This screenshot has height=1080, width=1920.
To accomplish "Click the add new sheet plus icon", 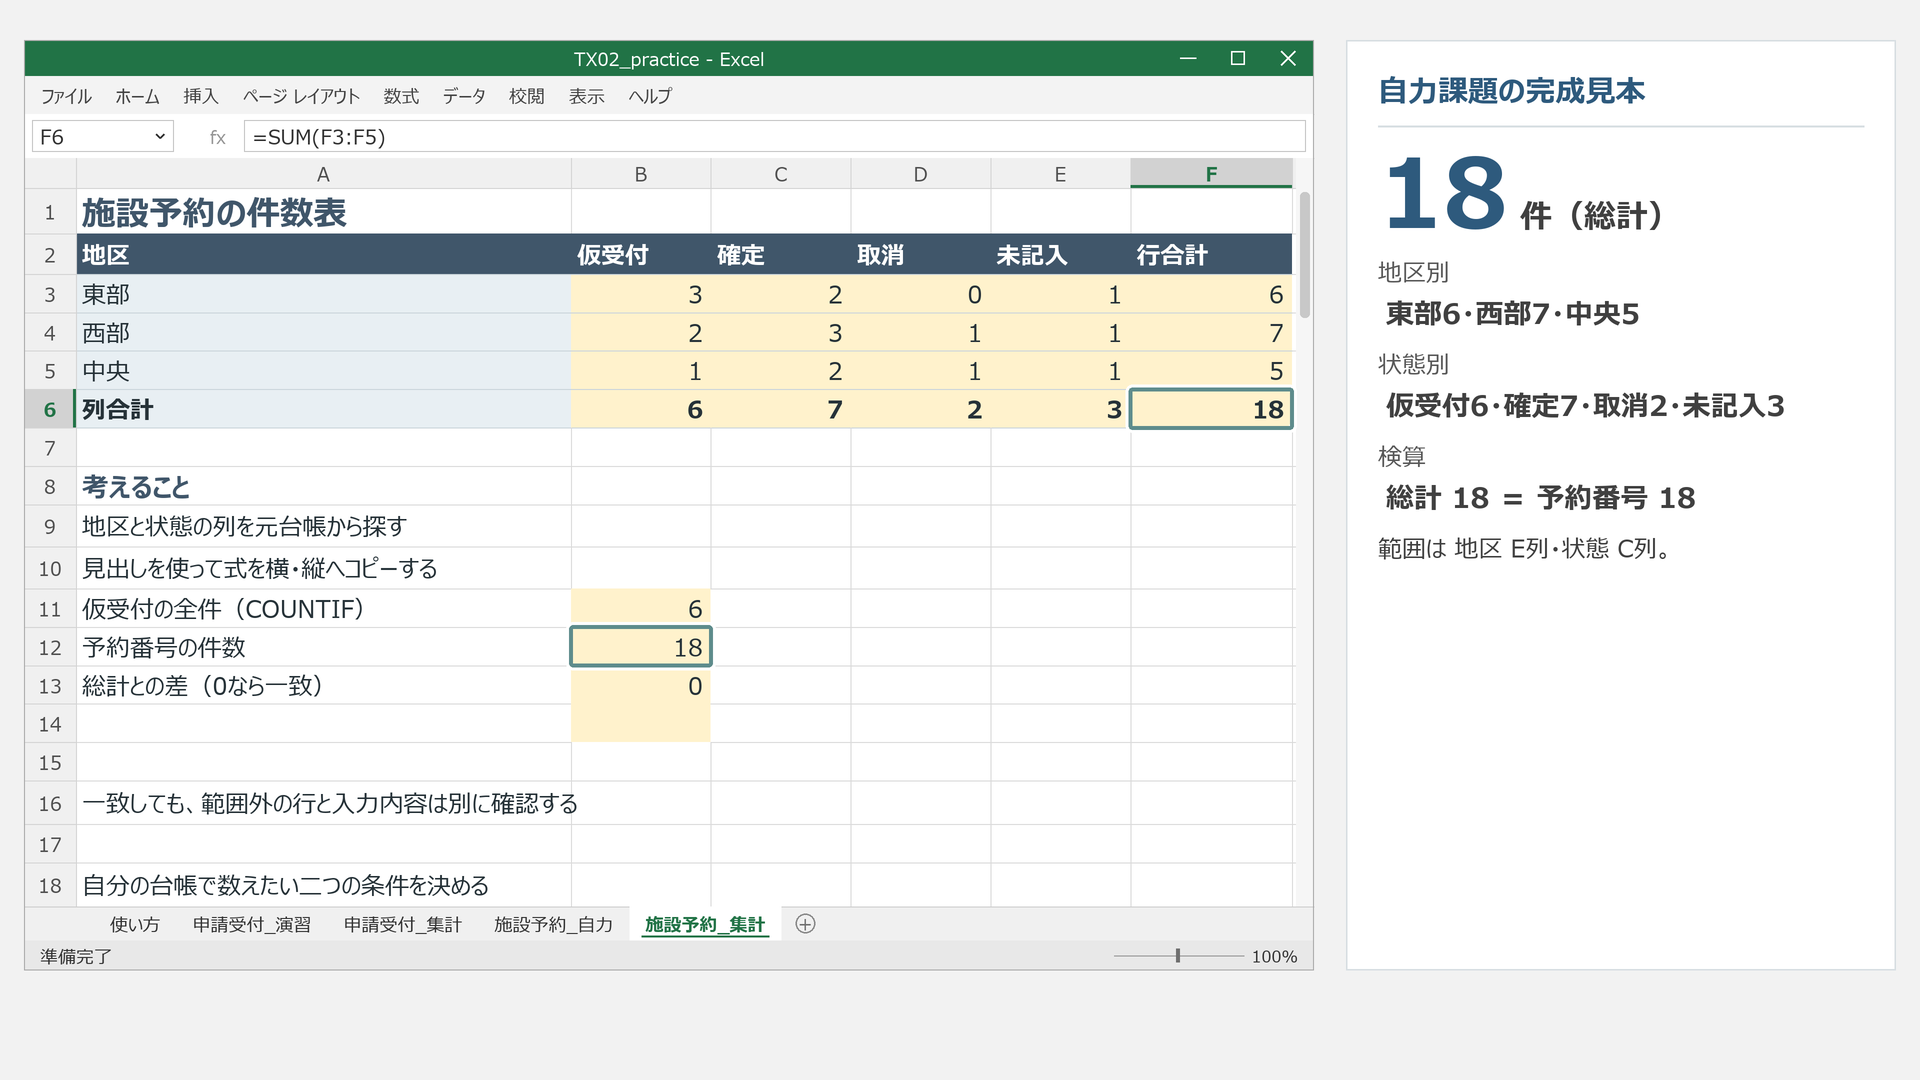I will click(x=805, y=924).
